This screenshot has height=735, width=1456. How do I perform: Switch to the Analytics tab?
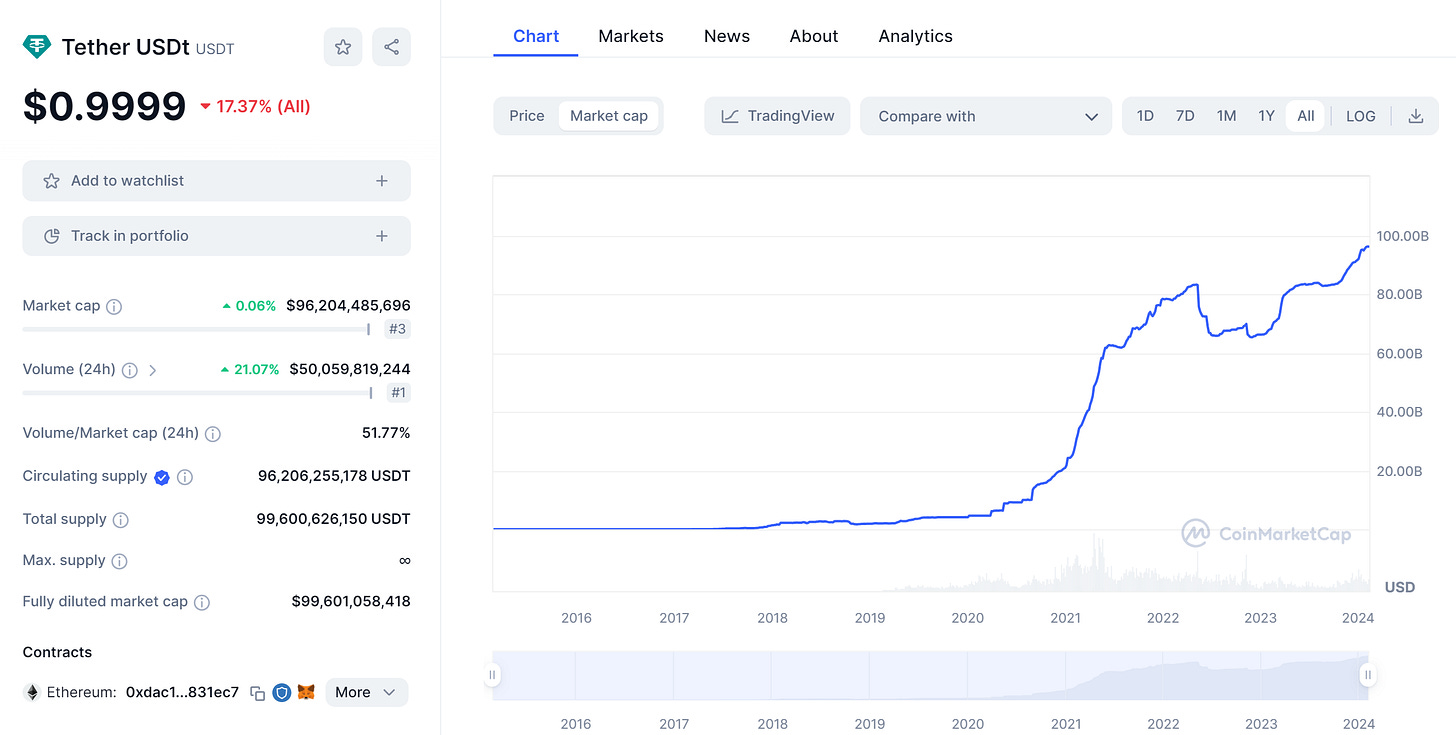coord(916,36)
